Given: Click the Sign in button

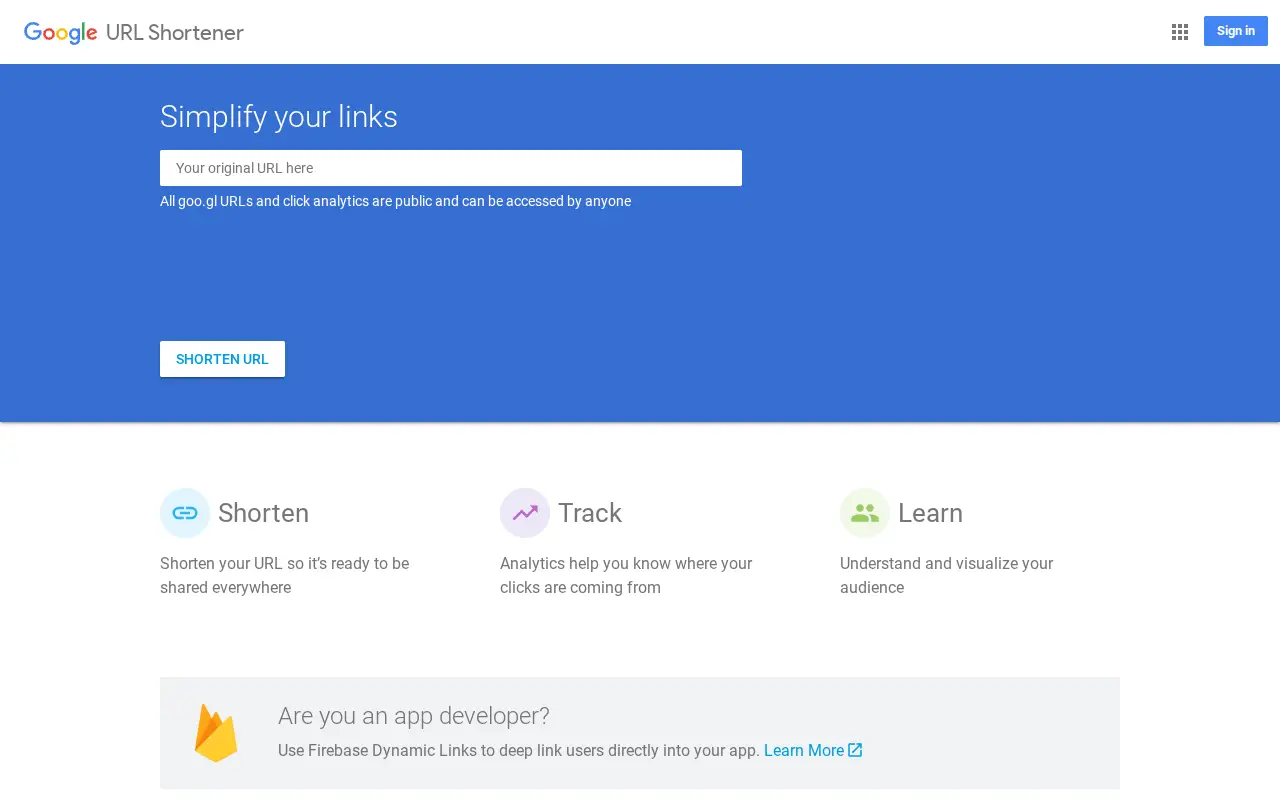Looking at the screenshot, I should pos(1236,31).
